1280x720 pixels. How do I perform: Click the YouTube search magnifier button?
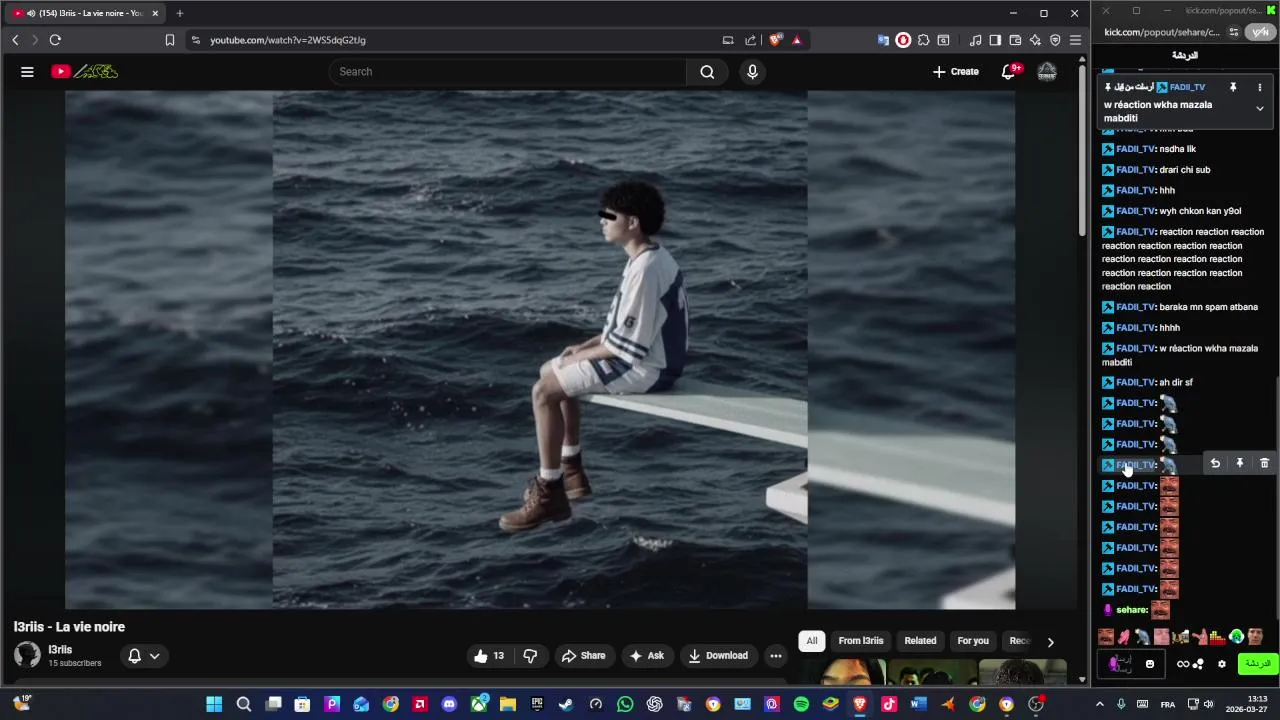pyautogui.click(x=707, y=71)
